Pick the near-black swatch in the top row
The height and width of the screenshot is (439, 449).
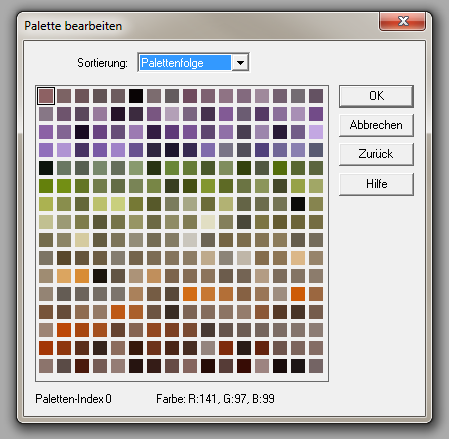[136, 96]
